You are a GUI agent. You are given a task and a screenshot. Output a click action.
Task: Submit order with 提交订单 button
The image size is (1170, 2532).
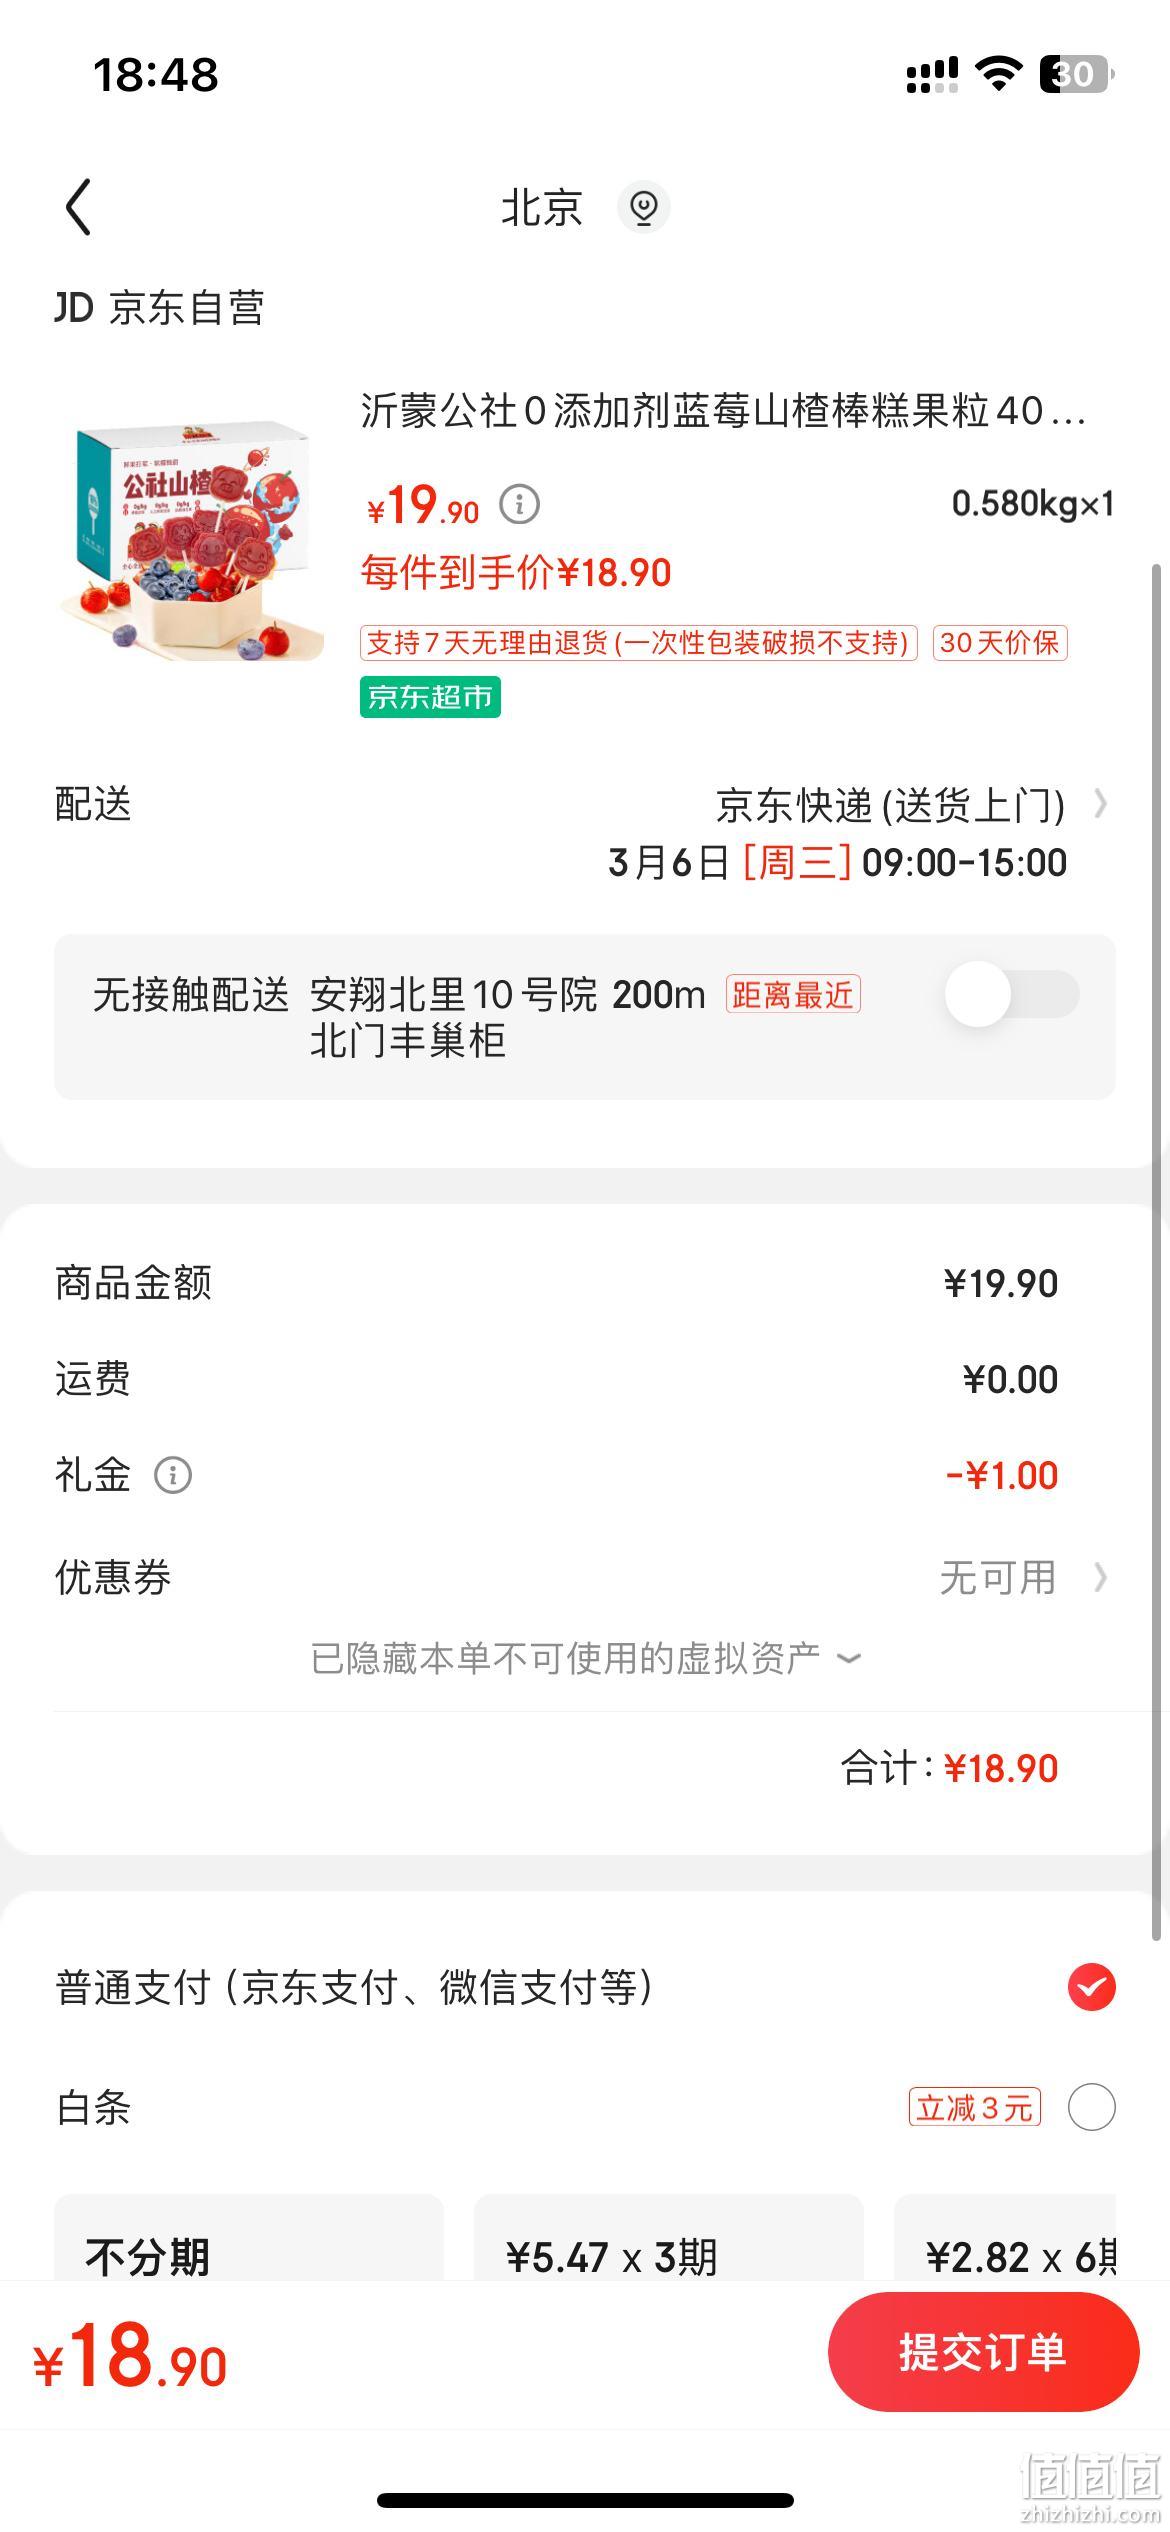[x=984, y=2351]
